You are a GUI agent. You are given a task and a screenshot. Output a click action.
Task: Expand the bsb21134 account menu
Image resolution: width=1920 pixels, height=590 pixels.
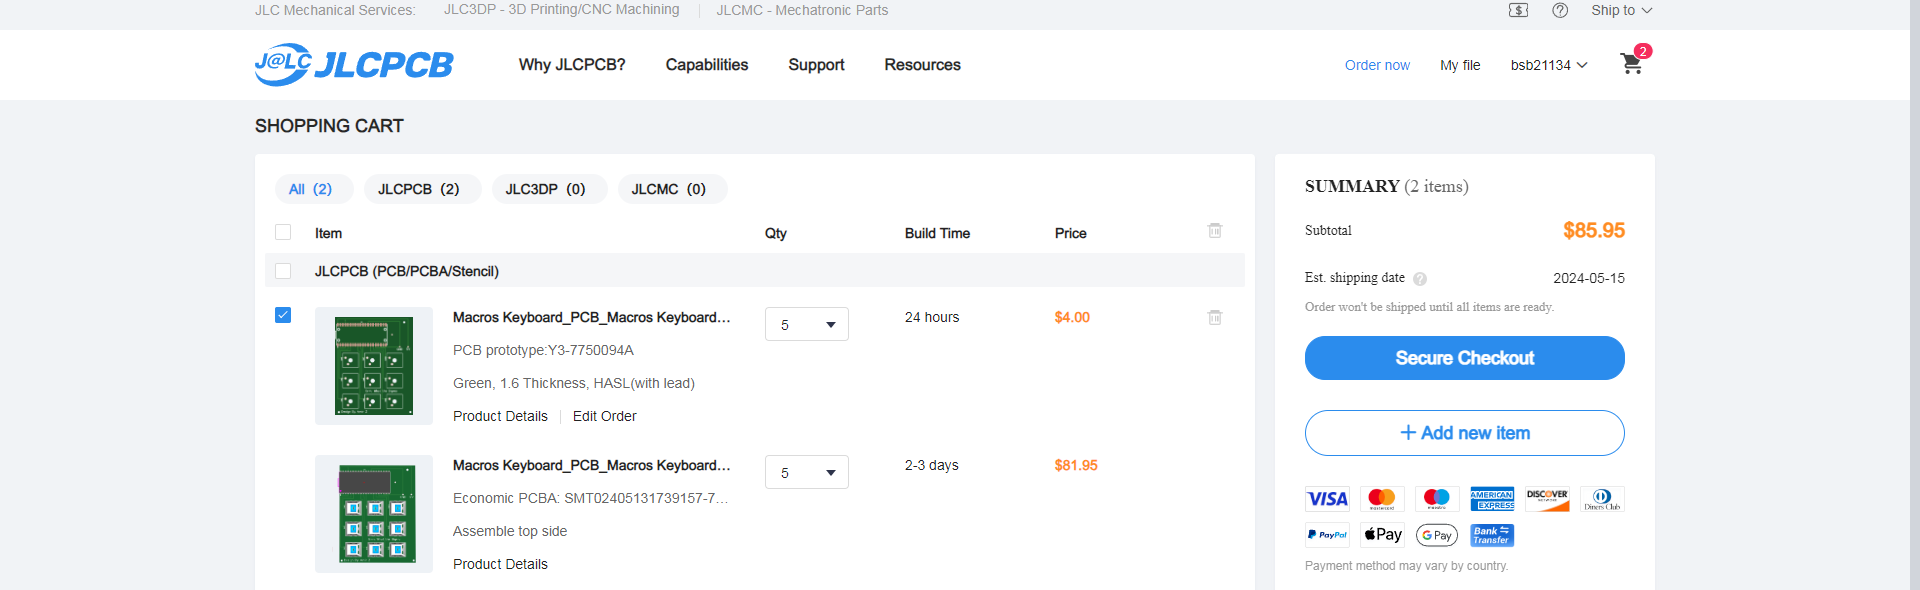(x=1549, y=65)
